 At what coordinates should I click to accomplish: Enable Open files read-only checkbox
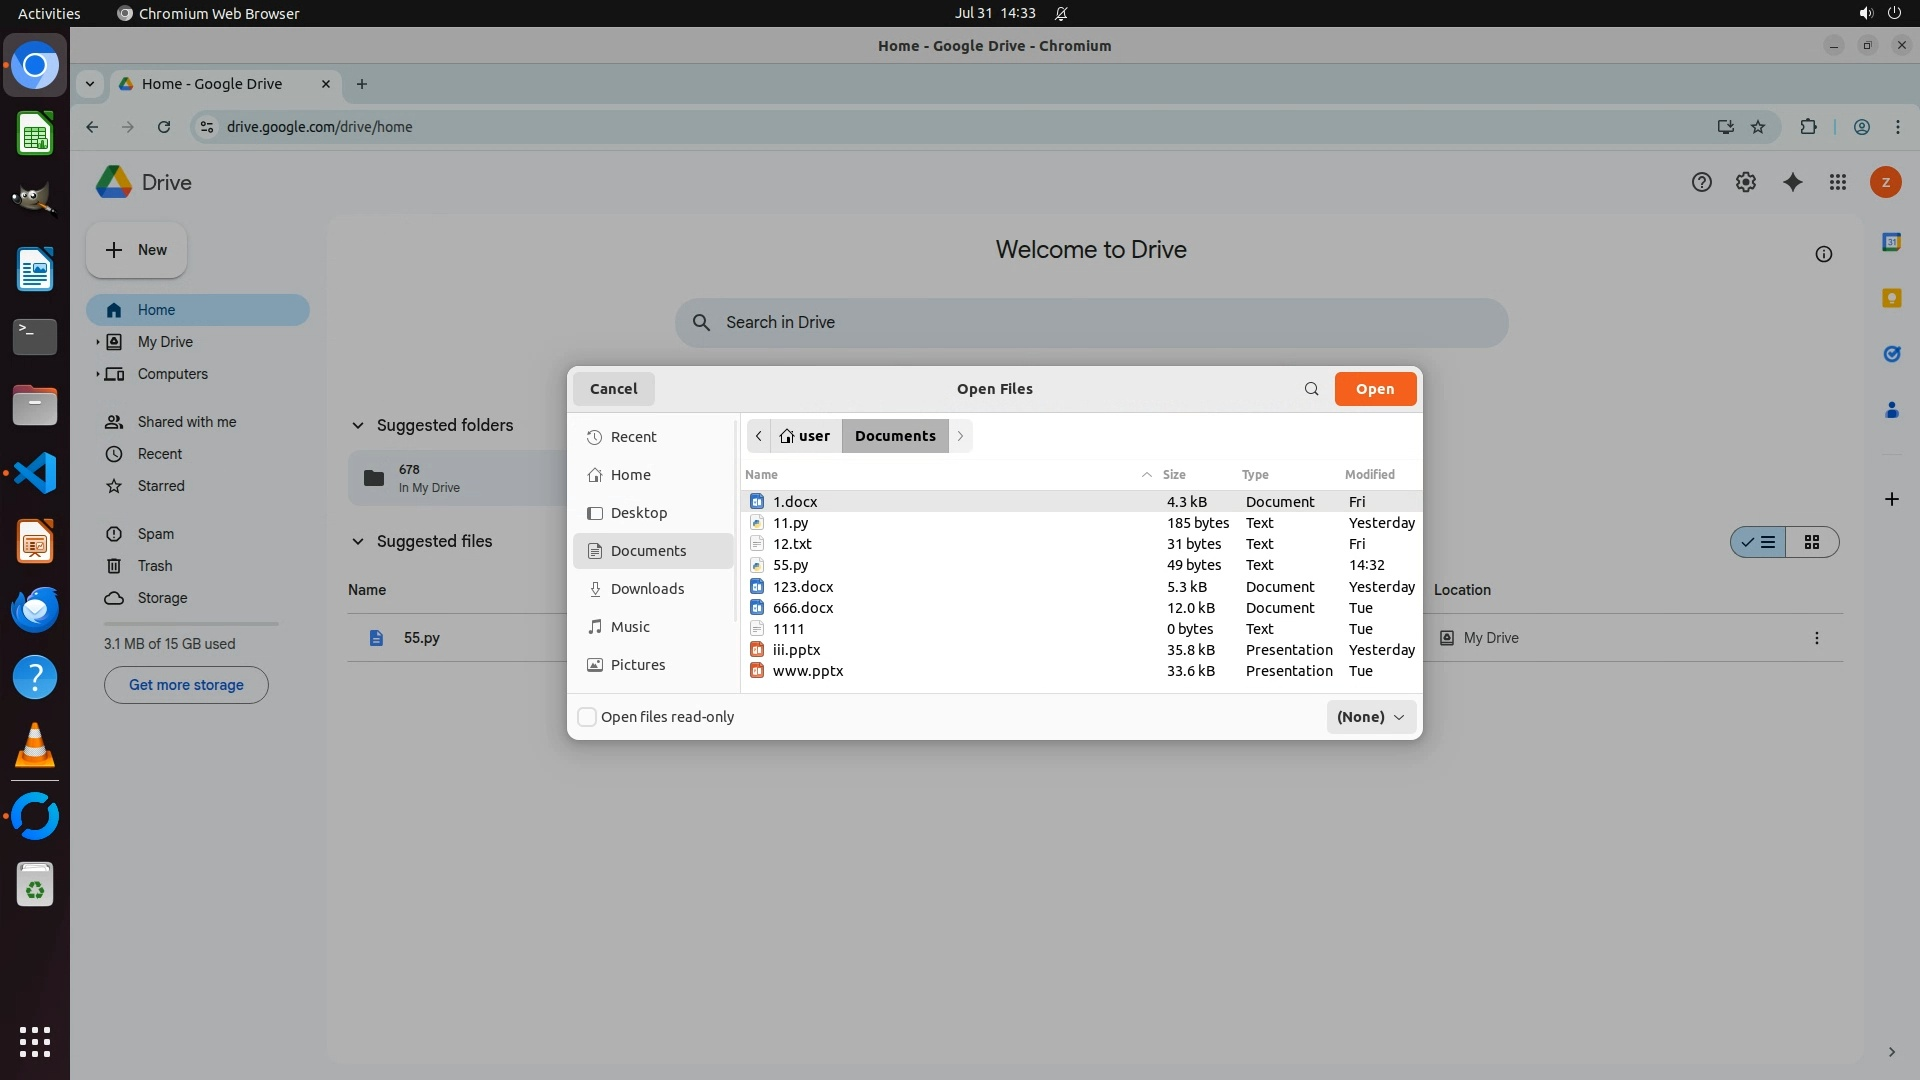coord(588,717)
